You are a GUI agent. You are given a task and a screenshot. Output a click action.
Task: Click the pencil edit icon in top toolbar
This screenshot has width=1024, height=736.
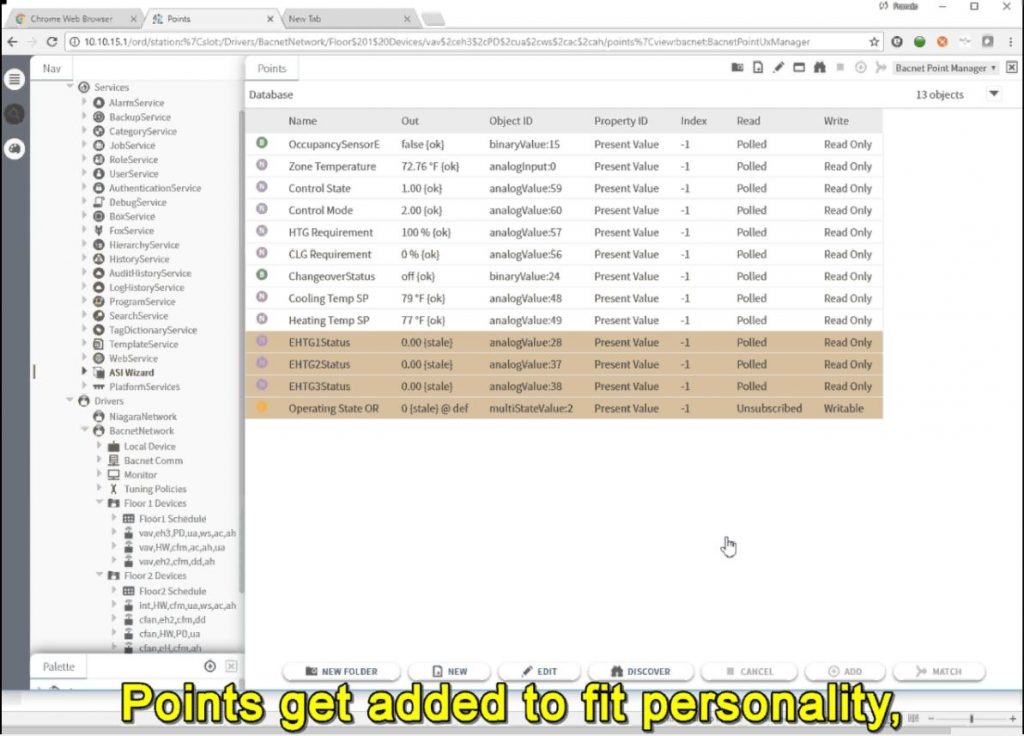click(778, 68)
